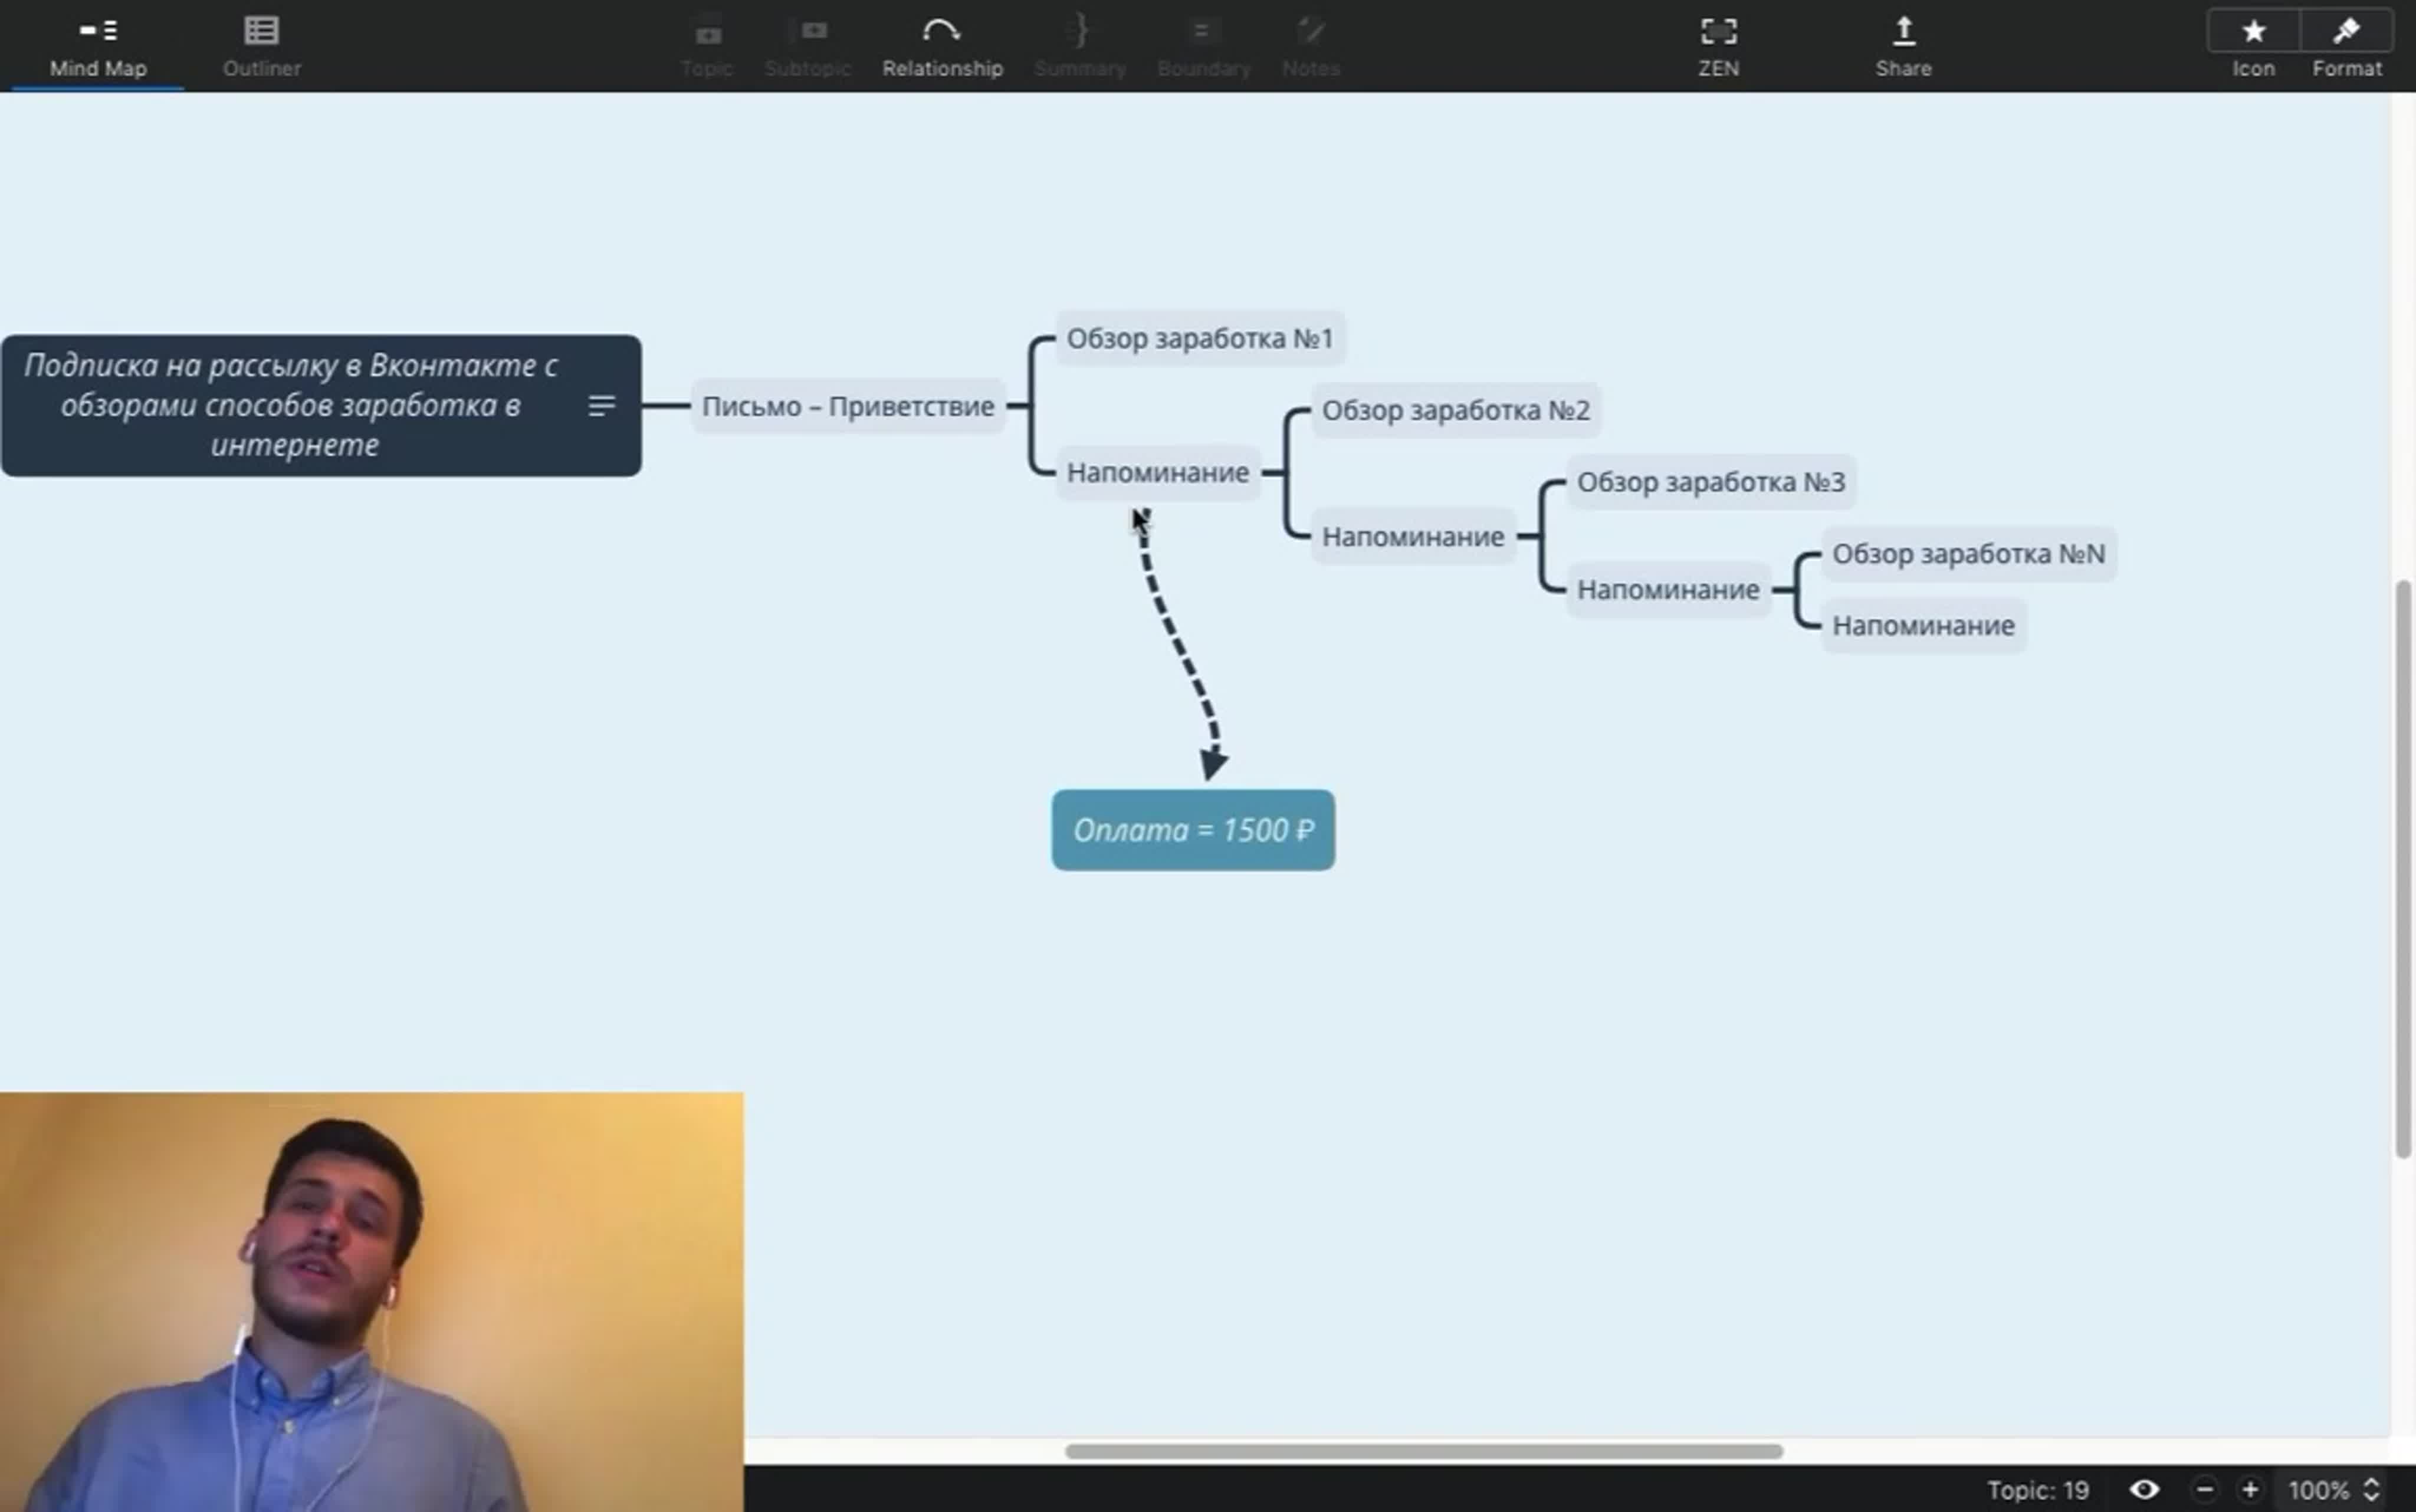Select the Relationship tool

pos(941,46)
